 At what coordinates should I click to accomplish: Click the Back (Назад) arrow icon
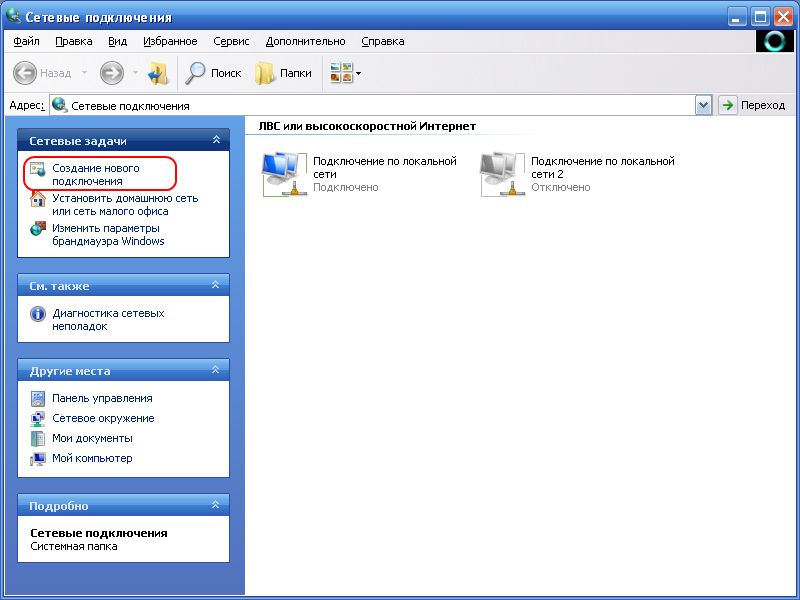pyautogui.click(x=25, y=73)
